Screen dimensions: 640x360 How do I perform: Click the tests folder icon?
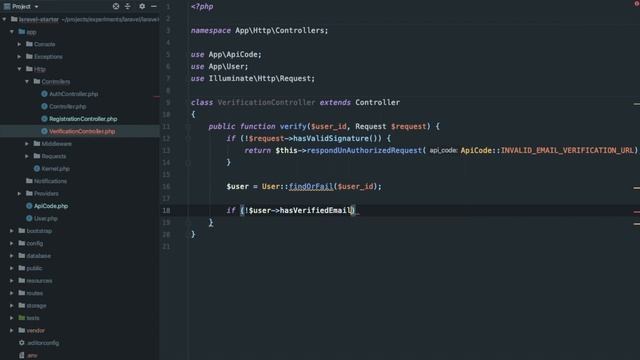pos(22,318)
